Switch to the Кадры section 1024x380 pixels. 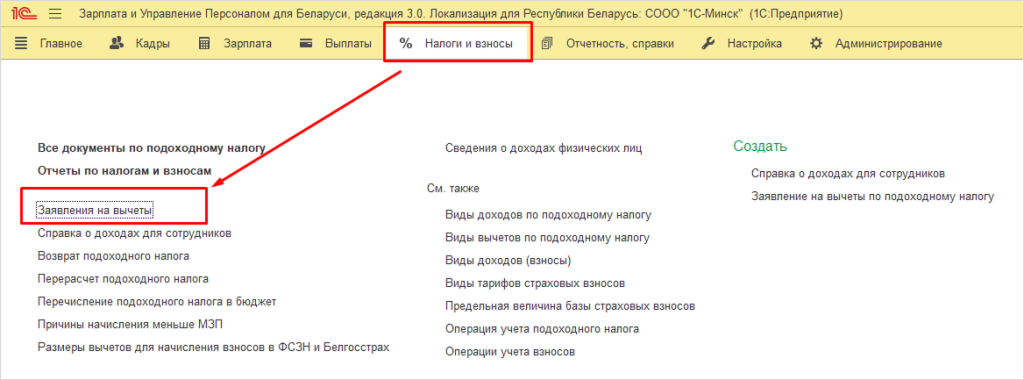153,44
